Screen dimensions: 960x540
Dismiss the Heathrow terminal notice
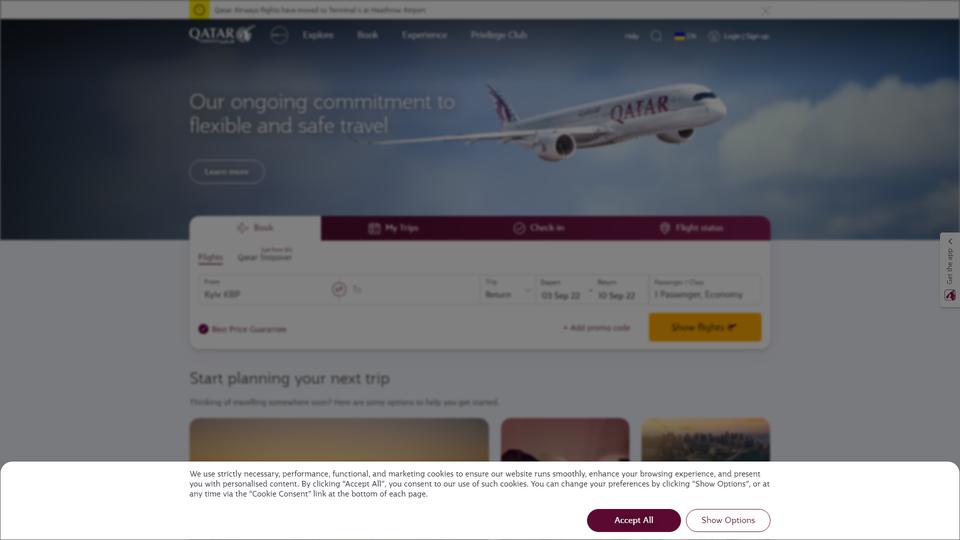(x=765, y=10)
